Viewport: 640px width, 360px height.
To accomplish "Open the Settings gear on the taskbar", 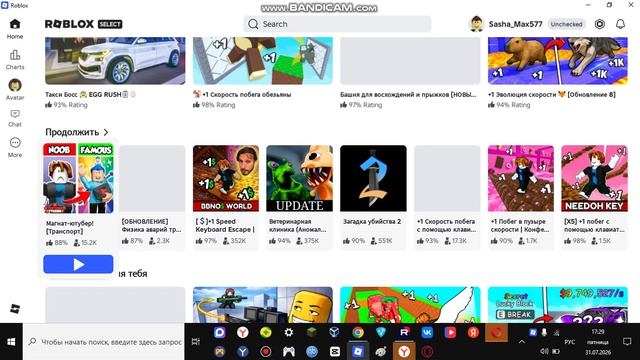I will (x=289, y=333).
